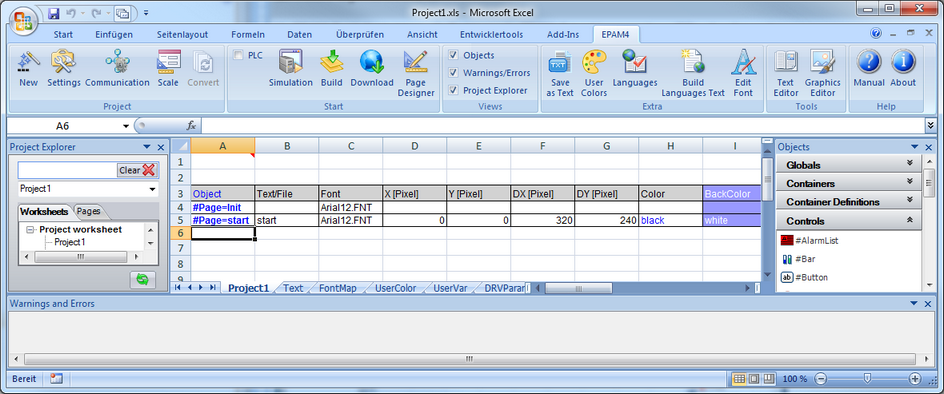This screenshot has height=394, width=944.
Task: Start the Simulation tool
Action: pos(290,62)
